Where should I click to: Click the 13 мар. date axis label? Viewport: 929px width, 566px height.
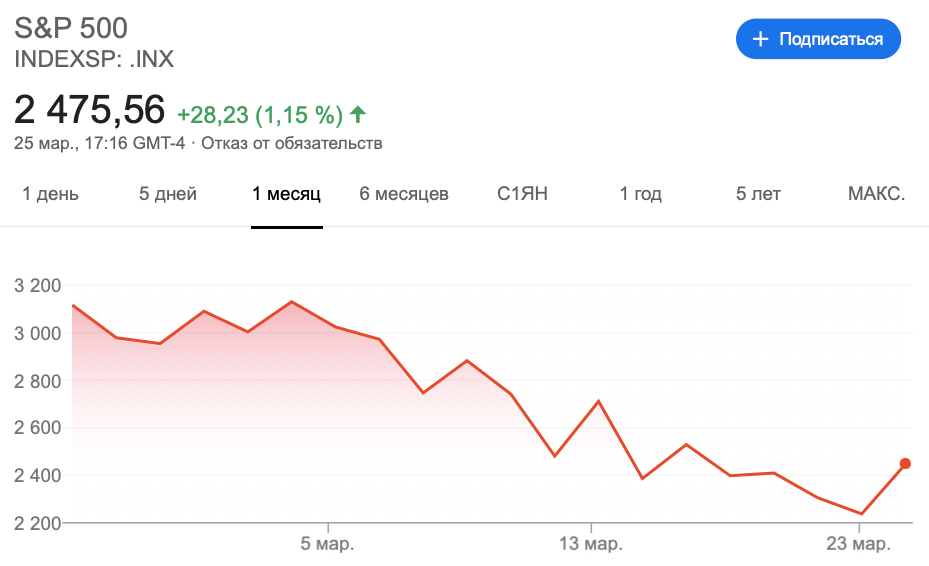pos(591,544)
